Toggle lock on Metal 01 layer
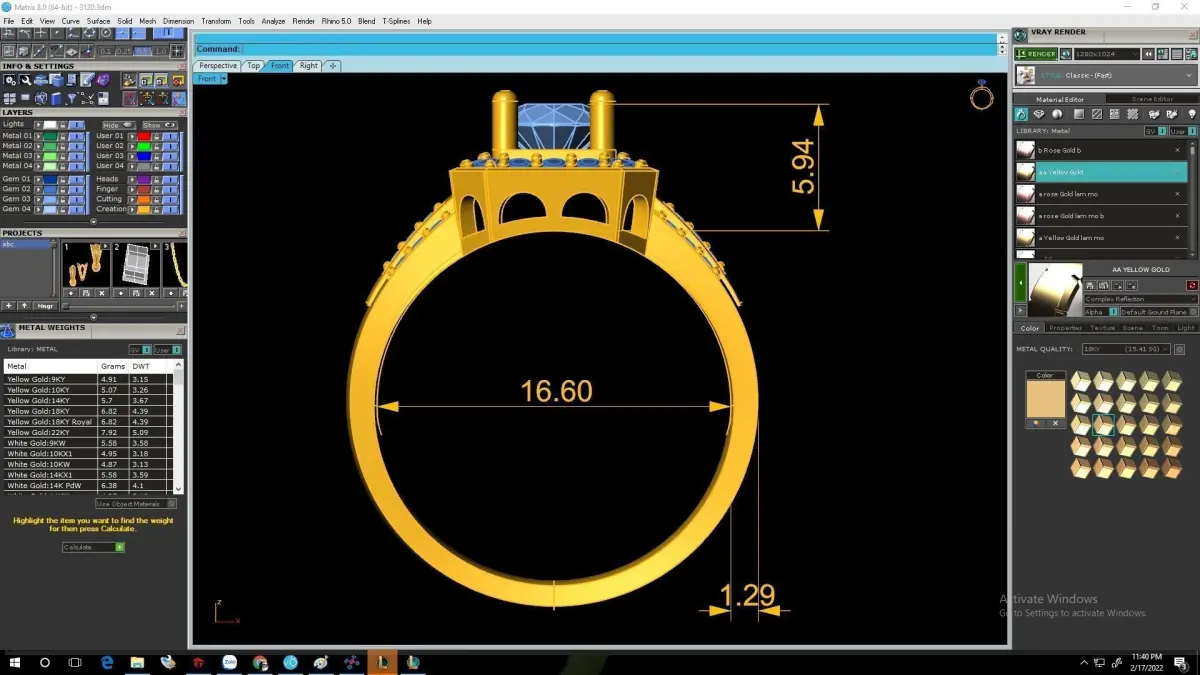 [x=62, y=136]
